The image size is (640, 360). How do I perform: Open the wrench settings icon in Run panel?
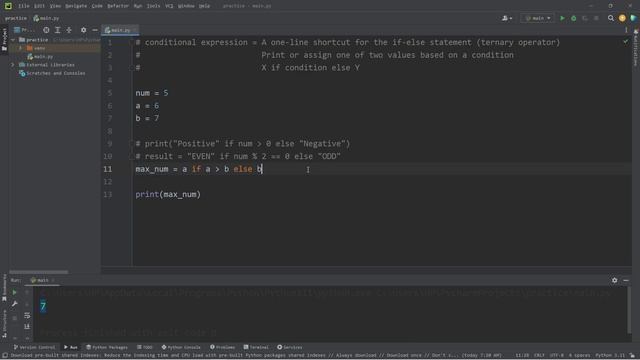tap(14, 304)
